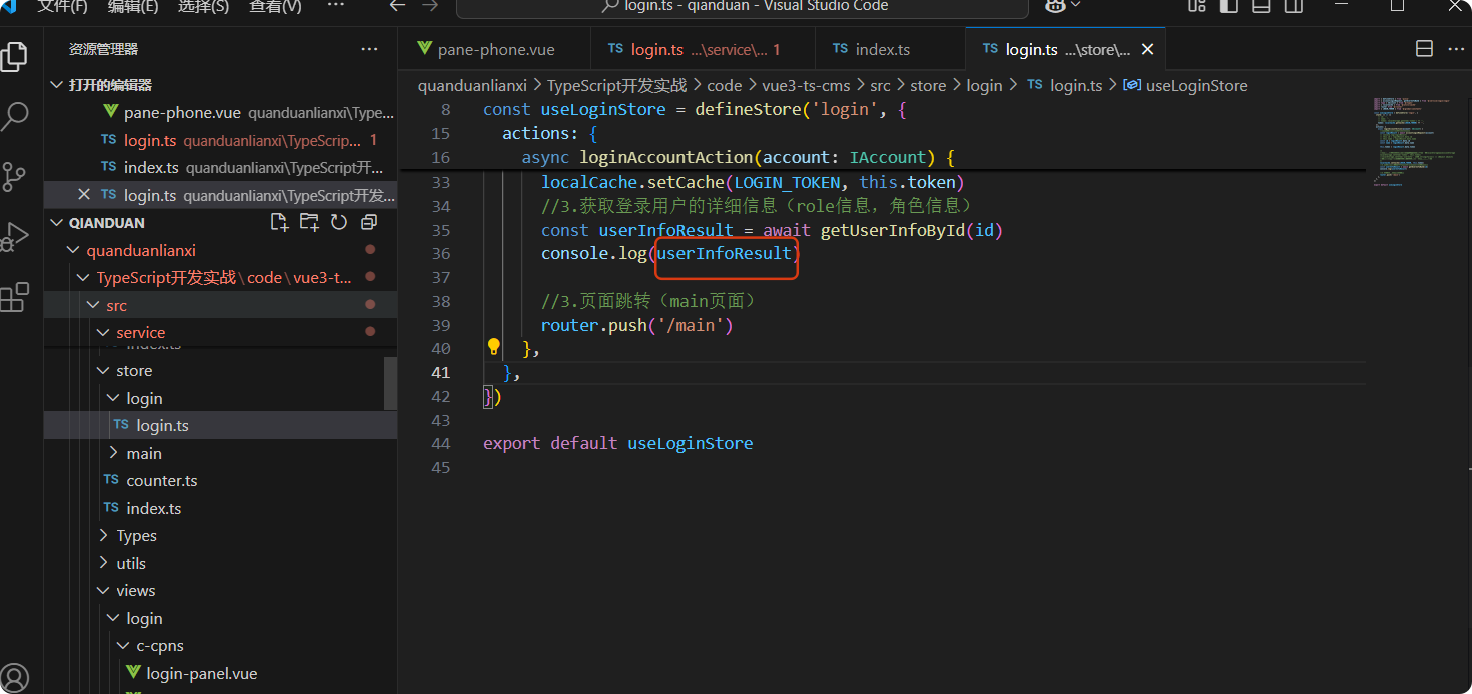
Task: Open index.ts from open editors list
Action: (221, 167)
